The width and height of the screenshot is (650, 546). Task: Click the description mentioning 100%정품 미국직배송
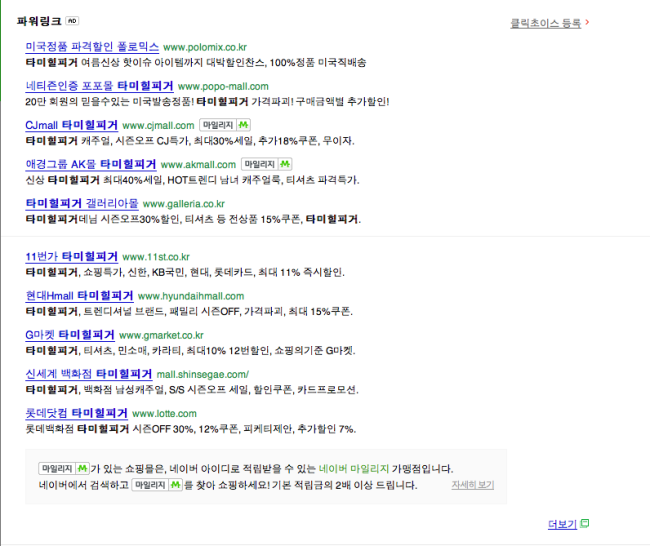(x=196, y=63)
